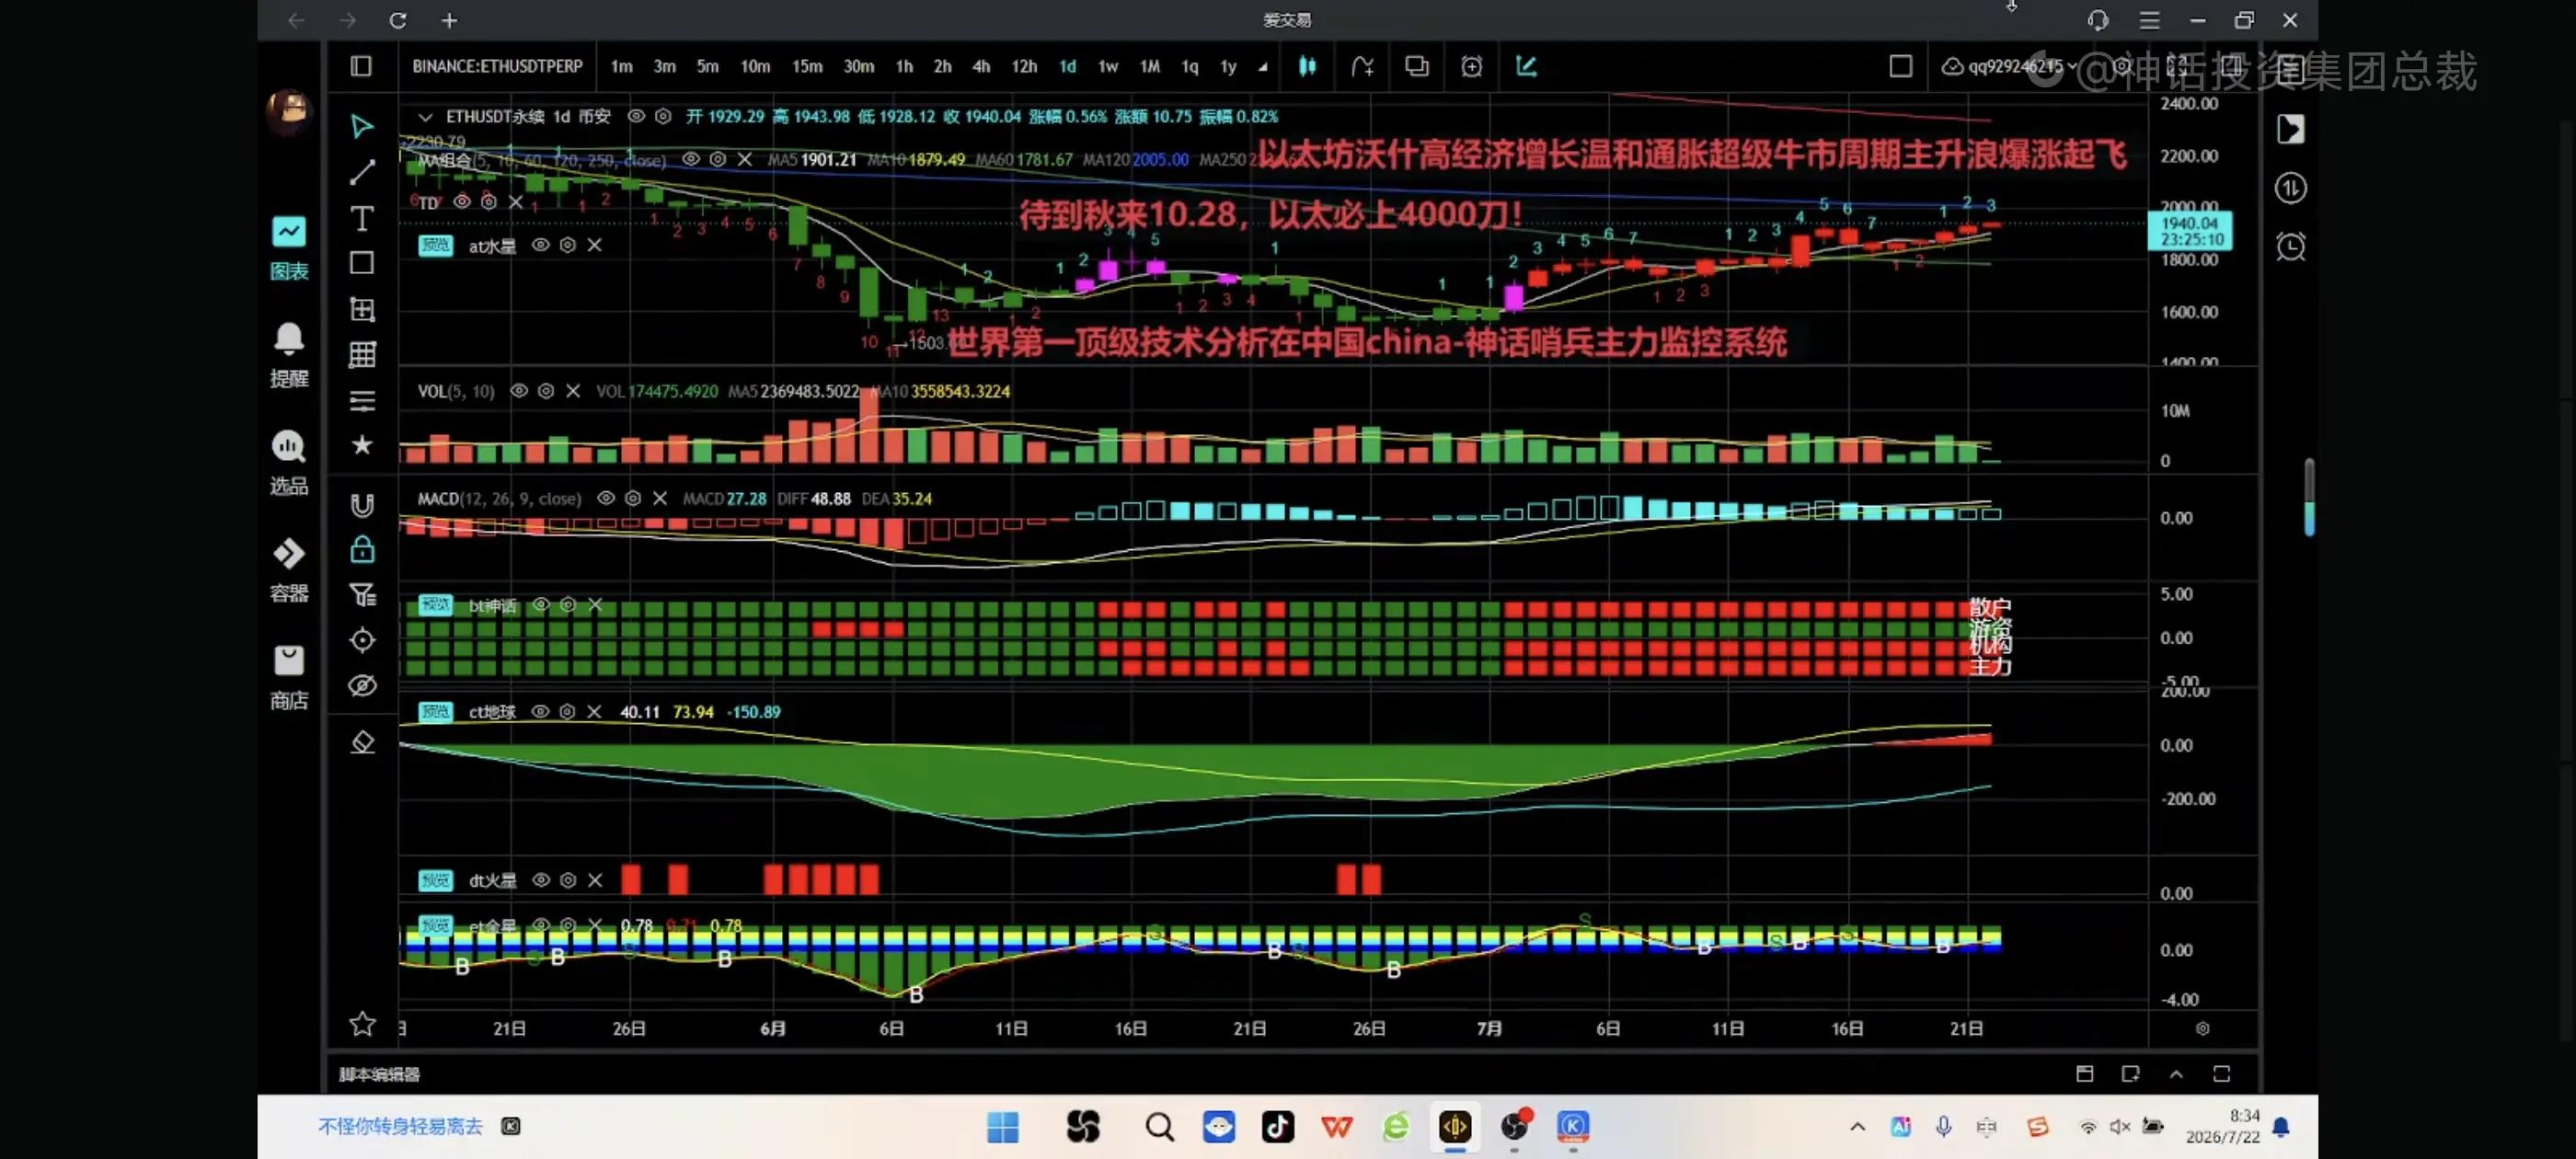Select the cursor arrow tool

[362, 126]
